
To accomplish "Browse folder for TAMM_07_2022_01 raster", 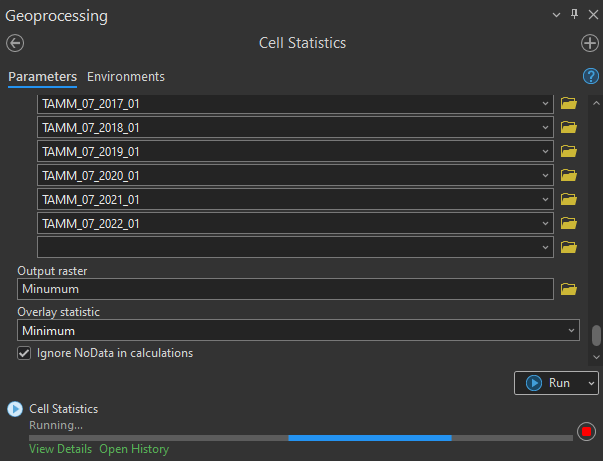I will [x=569, y=223].
